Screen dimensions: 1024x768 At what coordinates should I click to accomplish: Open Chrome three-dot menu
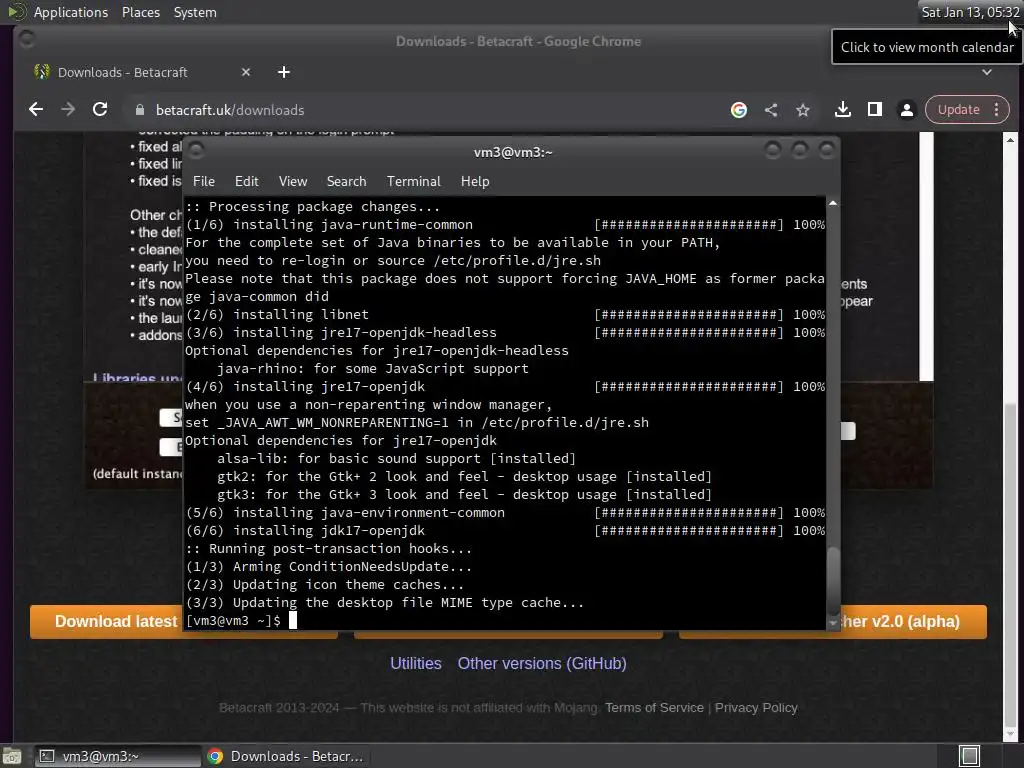[x=997, y=110]
